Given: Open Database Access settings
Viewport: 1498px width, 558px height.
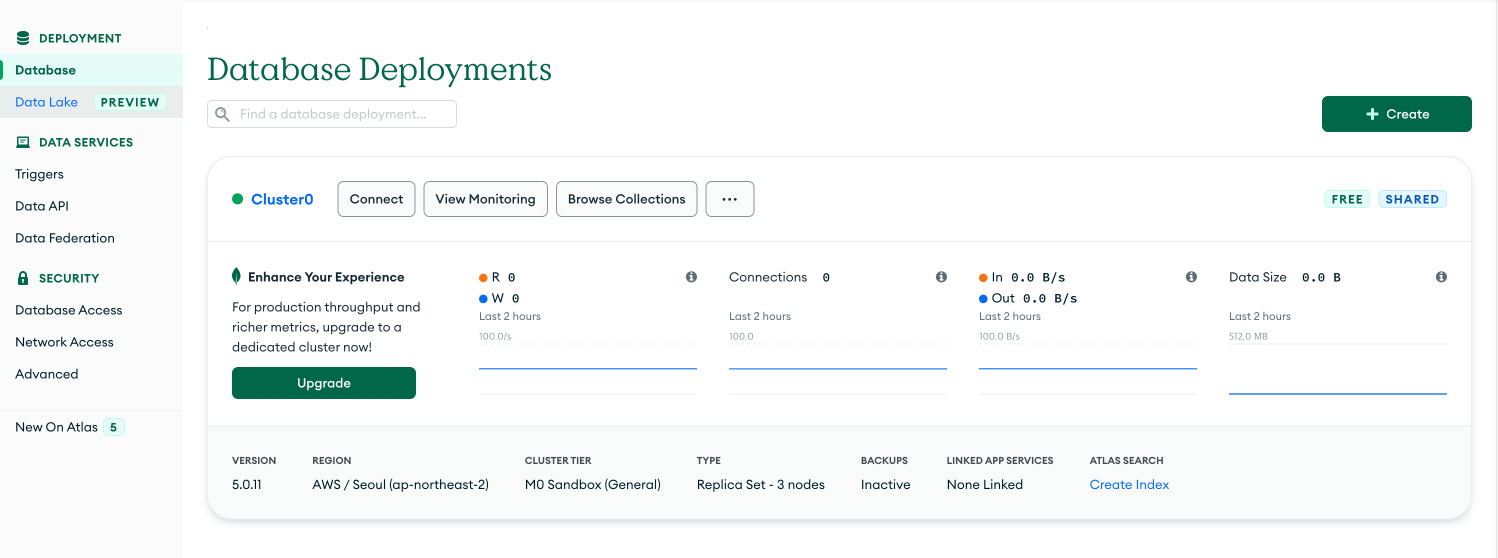Looking at the screenshot, I should pyautogui.click(x=69, y=310).
